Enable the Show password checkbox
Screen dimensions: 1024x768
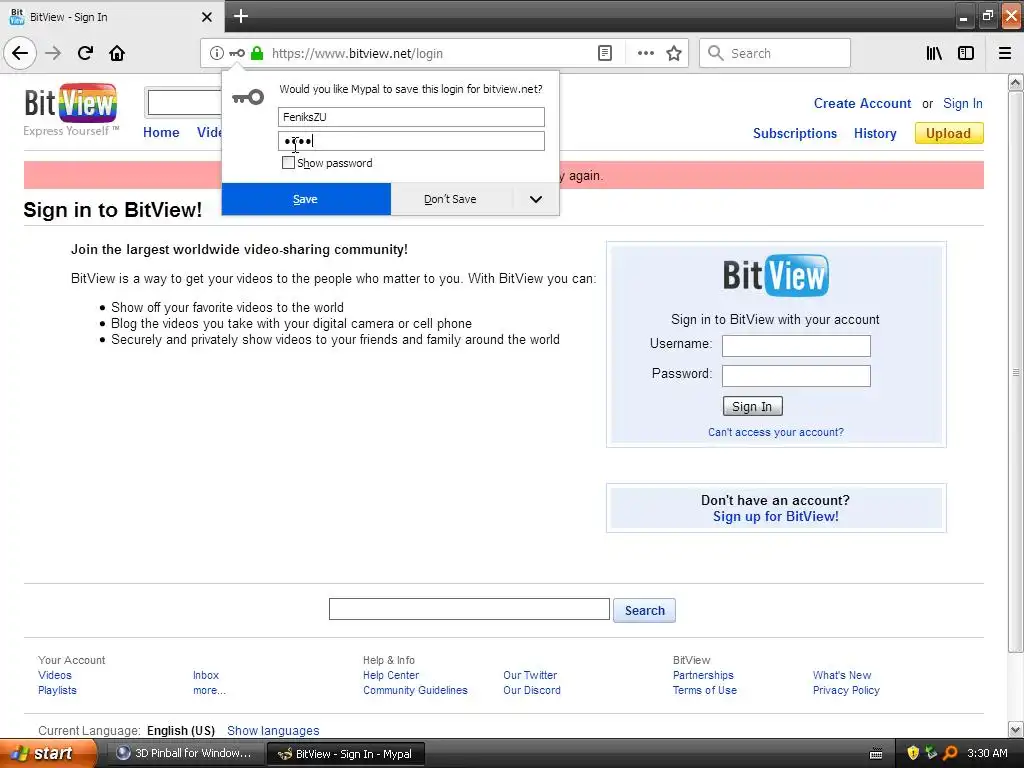[288, 163]
